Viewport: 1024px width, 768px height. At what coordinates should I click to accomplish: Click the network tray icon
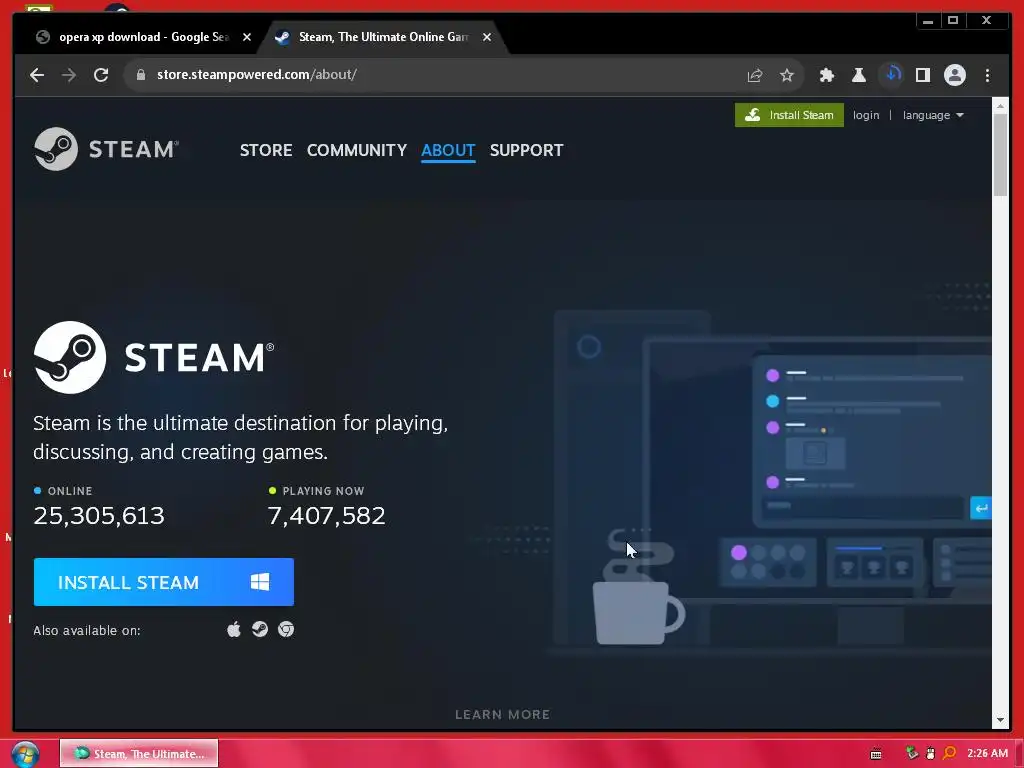point(912,753)
